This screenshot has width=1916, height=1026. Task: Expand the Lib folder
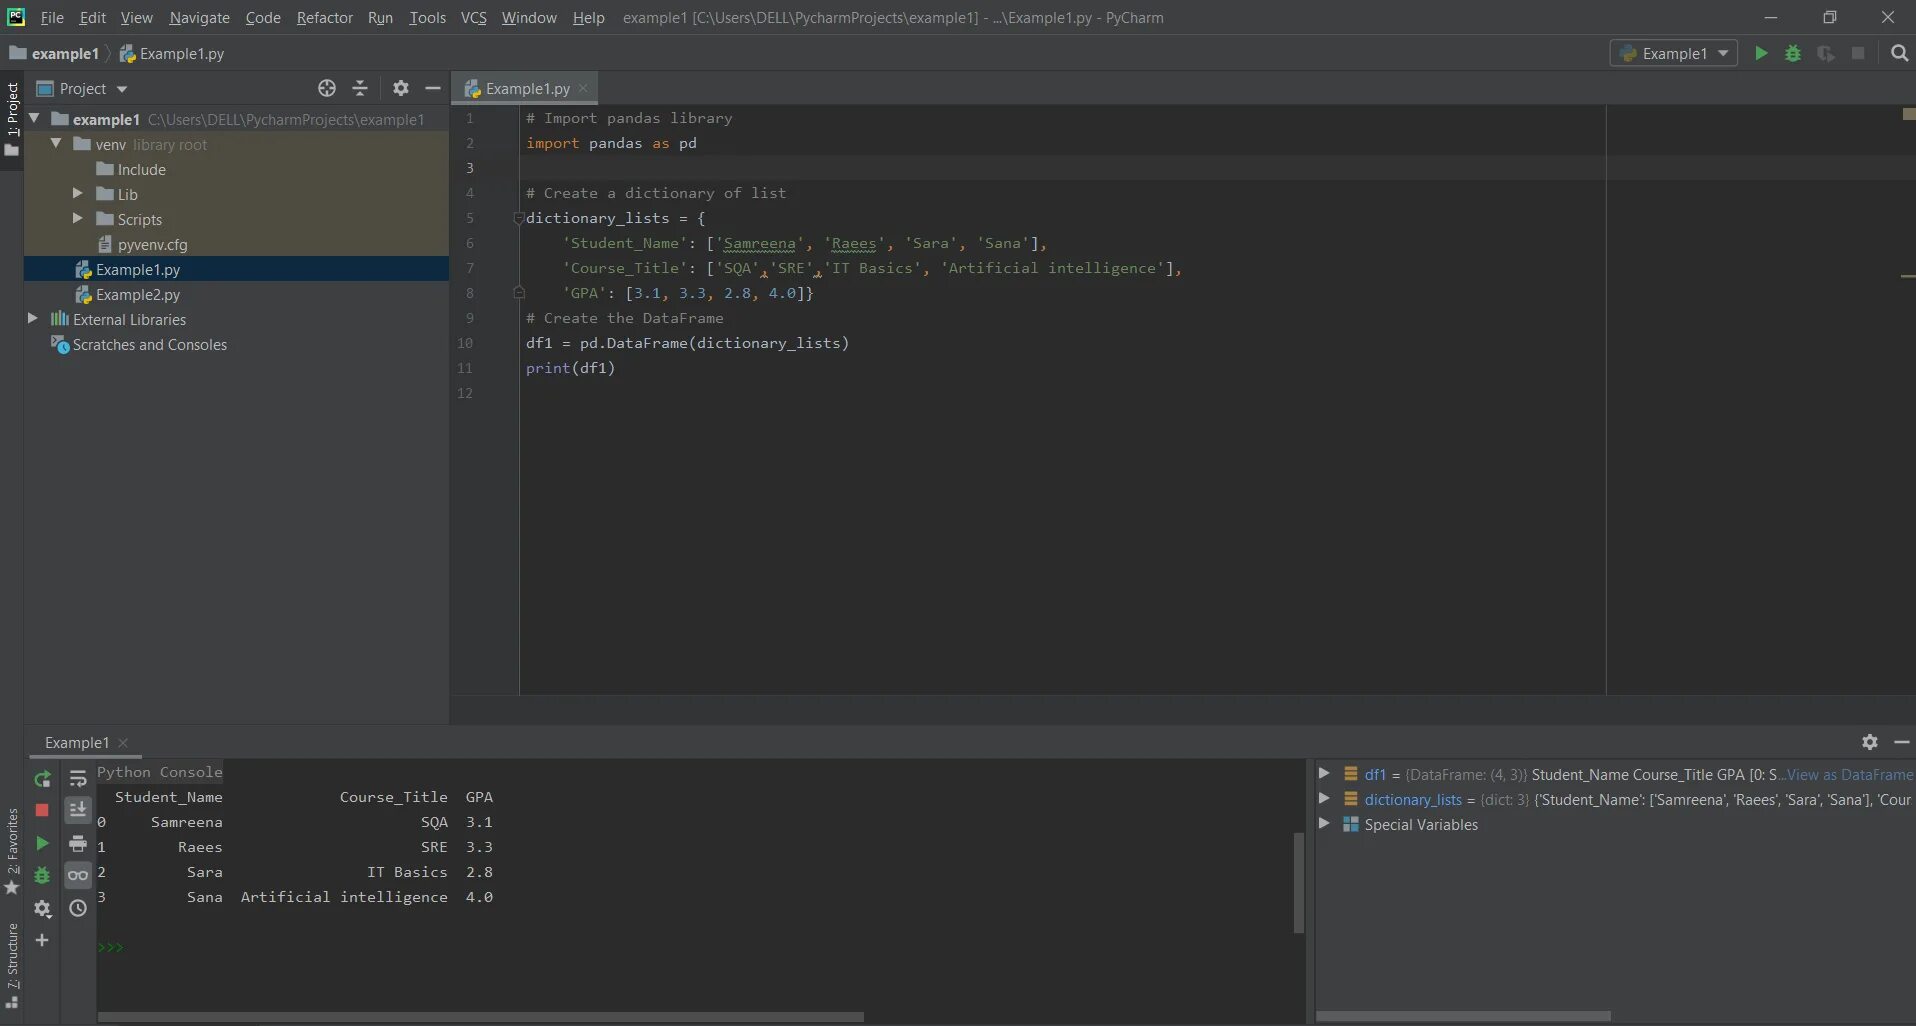(x=77, y=193)
